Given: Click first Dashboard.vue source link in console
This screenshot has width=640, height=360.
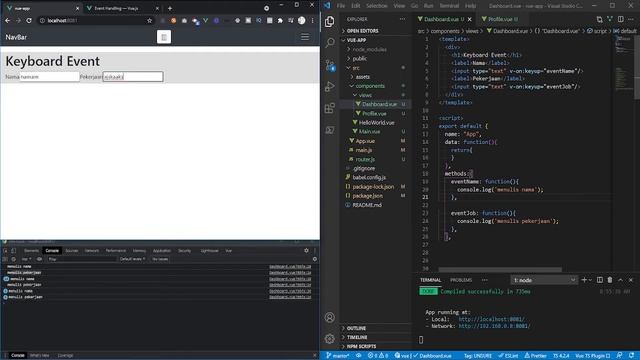Looking at the screenshot, I should pos(290,267).
